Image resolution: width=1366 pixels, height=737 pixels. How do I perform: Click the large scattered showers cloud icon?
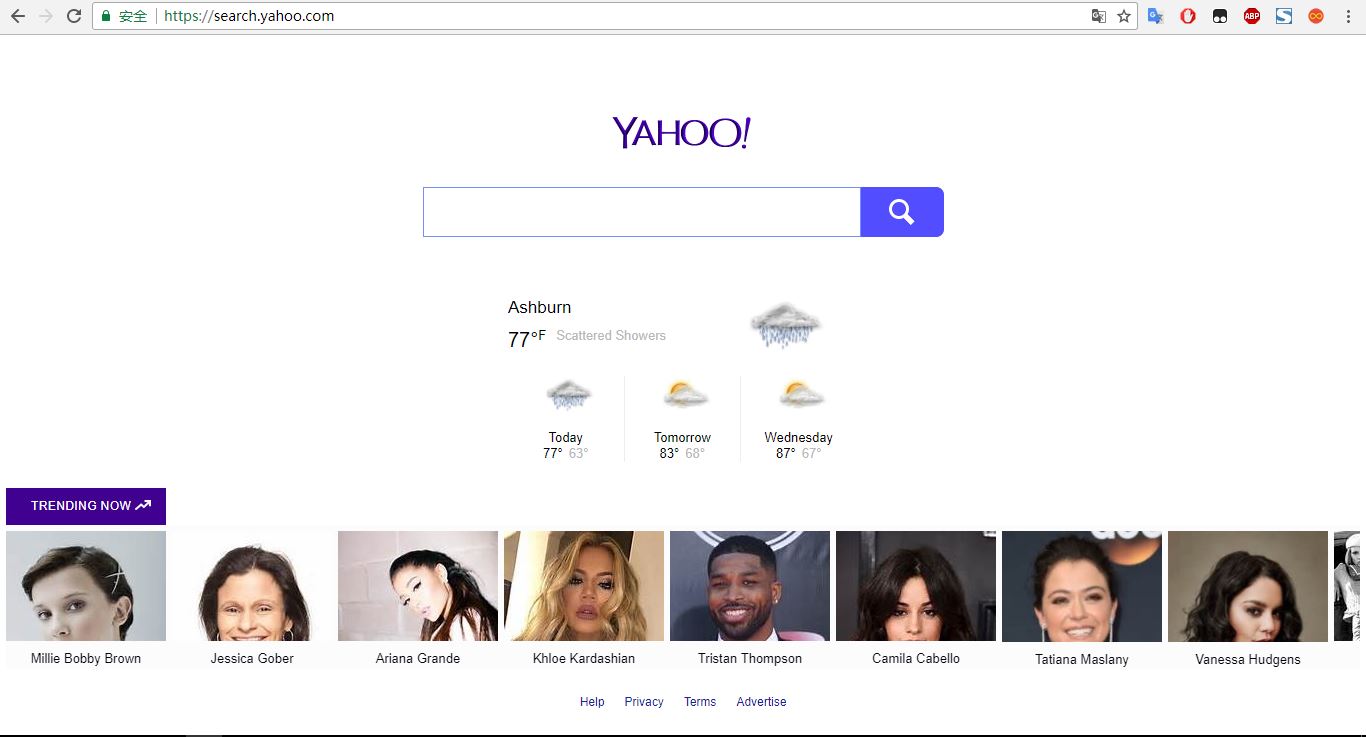785,324
